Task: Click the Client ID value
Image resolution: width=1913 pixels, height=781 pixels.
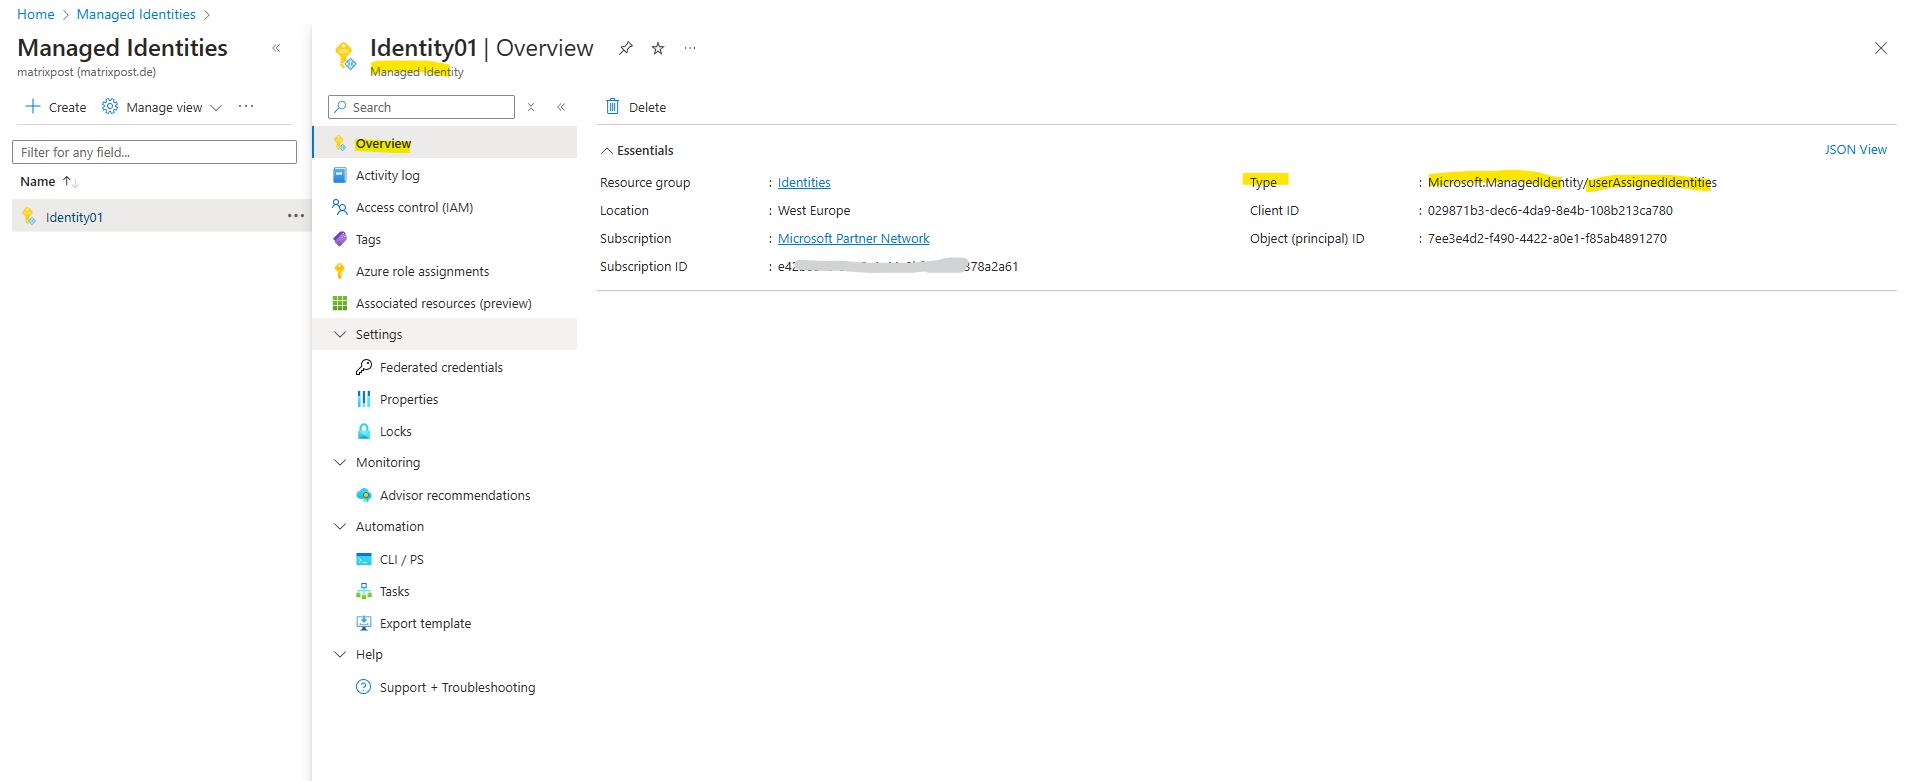Action: [1550, 210]
